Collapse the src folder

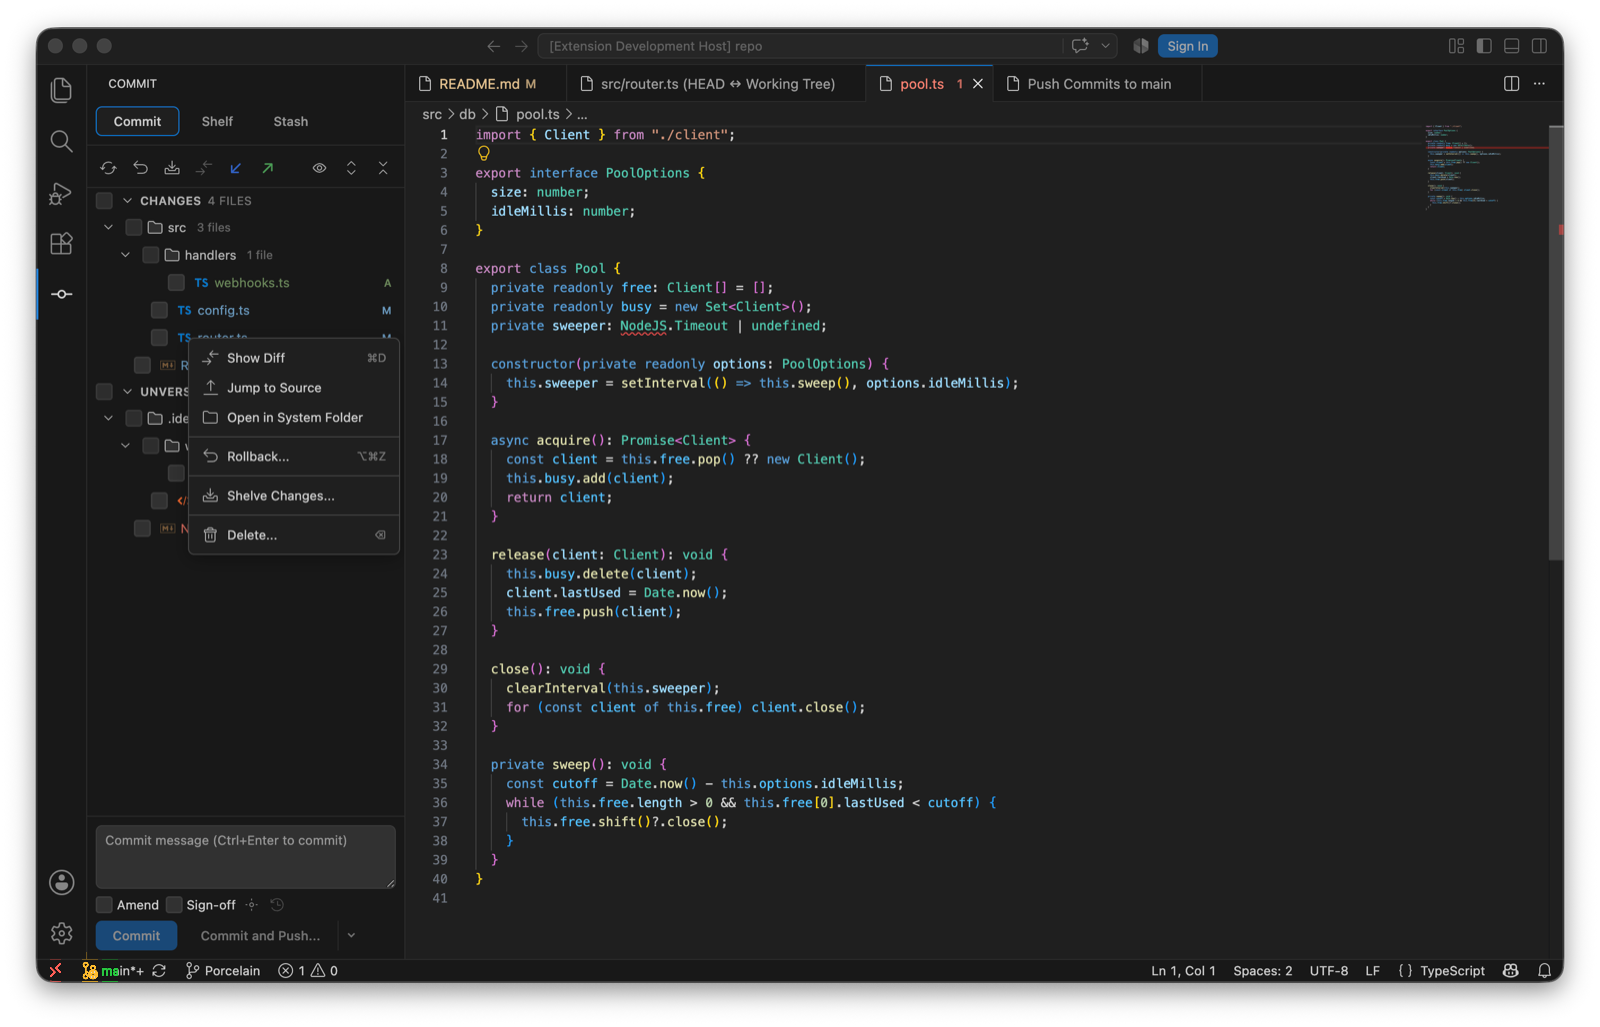(108, 228)
